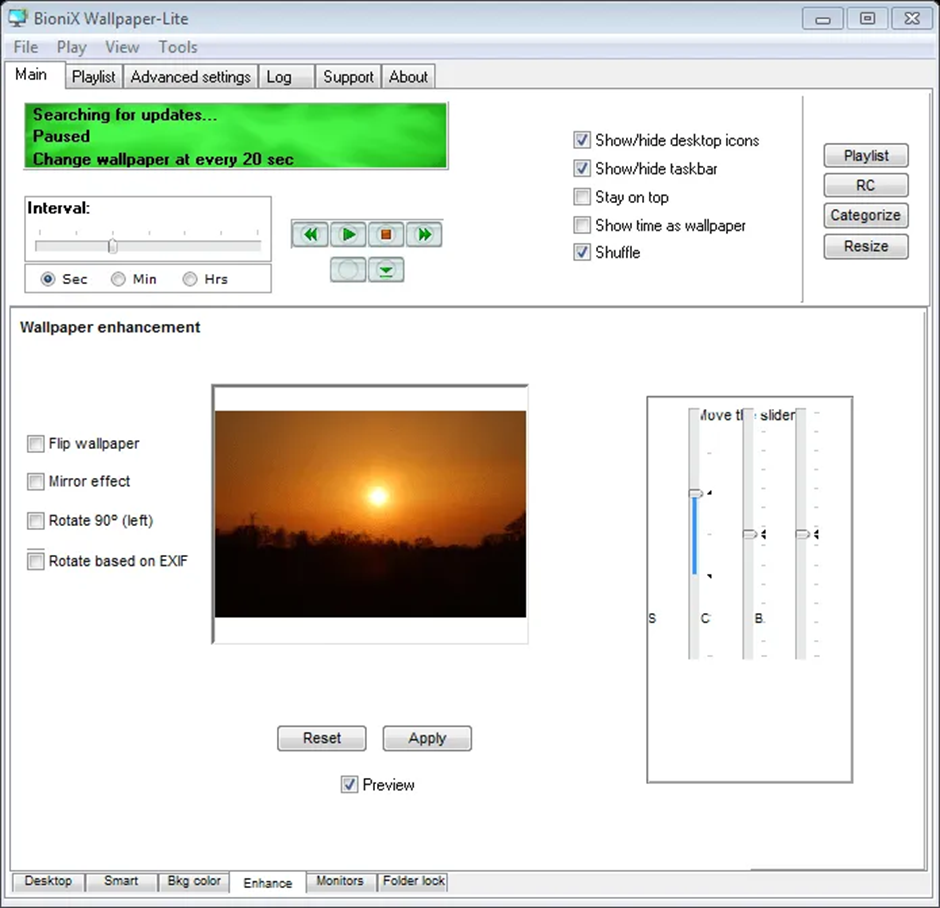Viewport: 940px width, 908px height.
Task: Enable the Mirror effect checkbox
Action: click(x=35, y=481)
